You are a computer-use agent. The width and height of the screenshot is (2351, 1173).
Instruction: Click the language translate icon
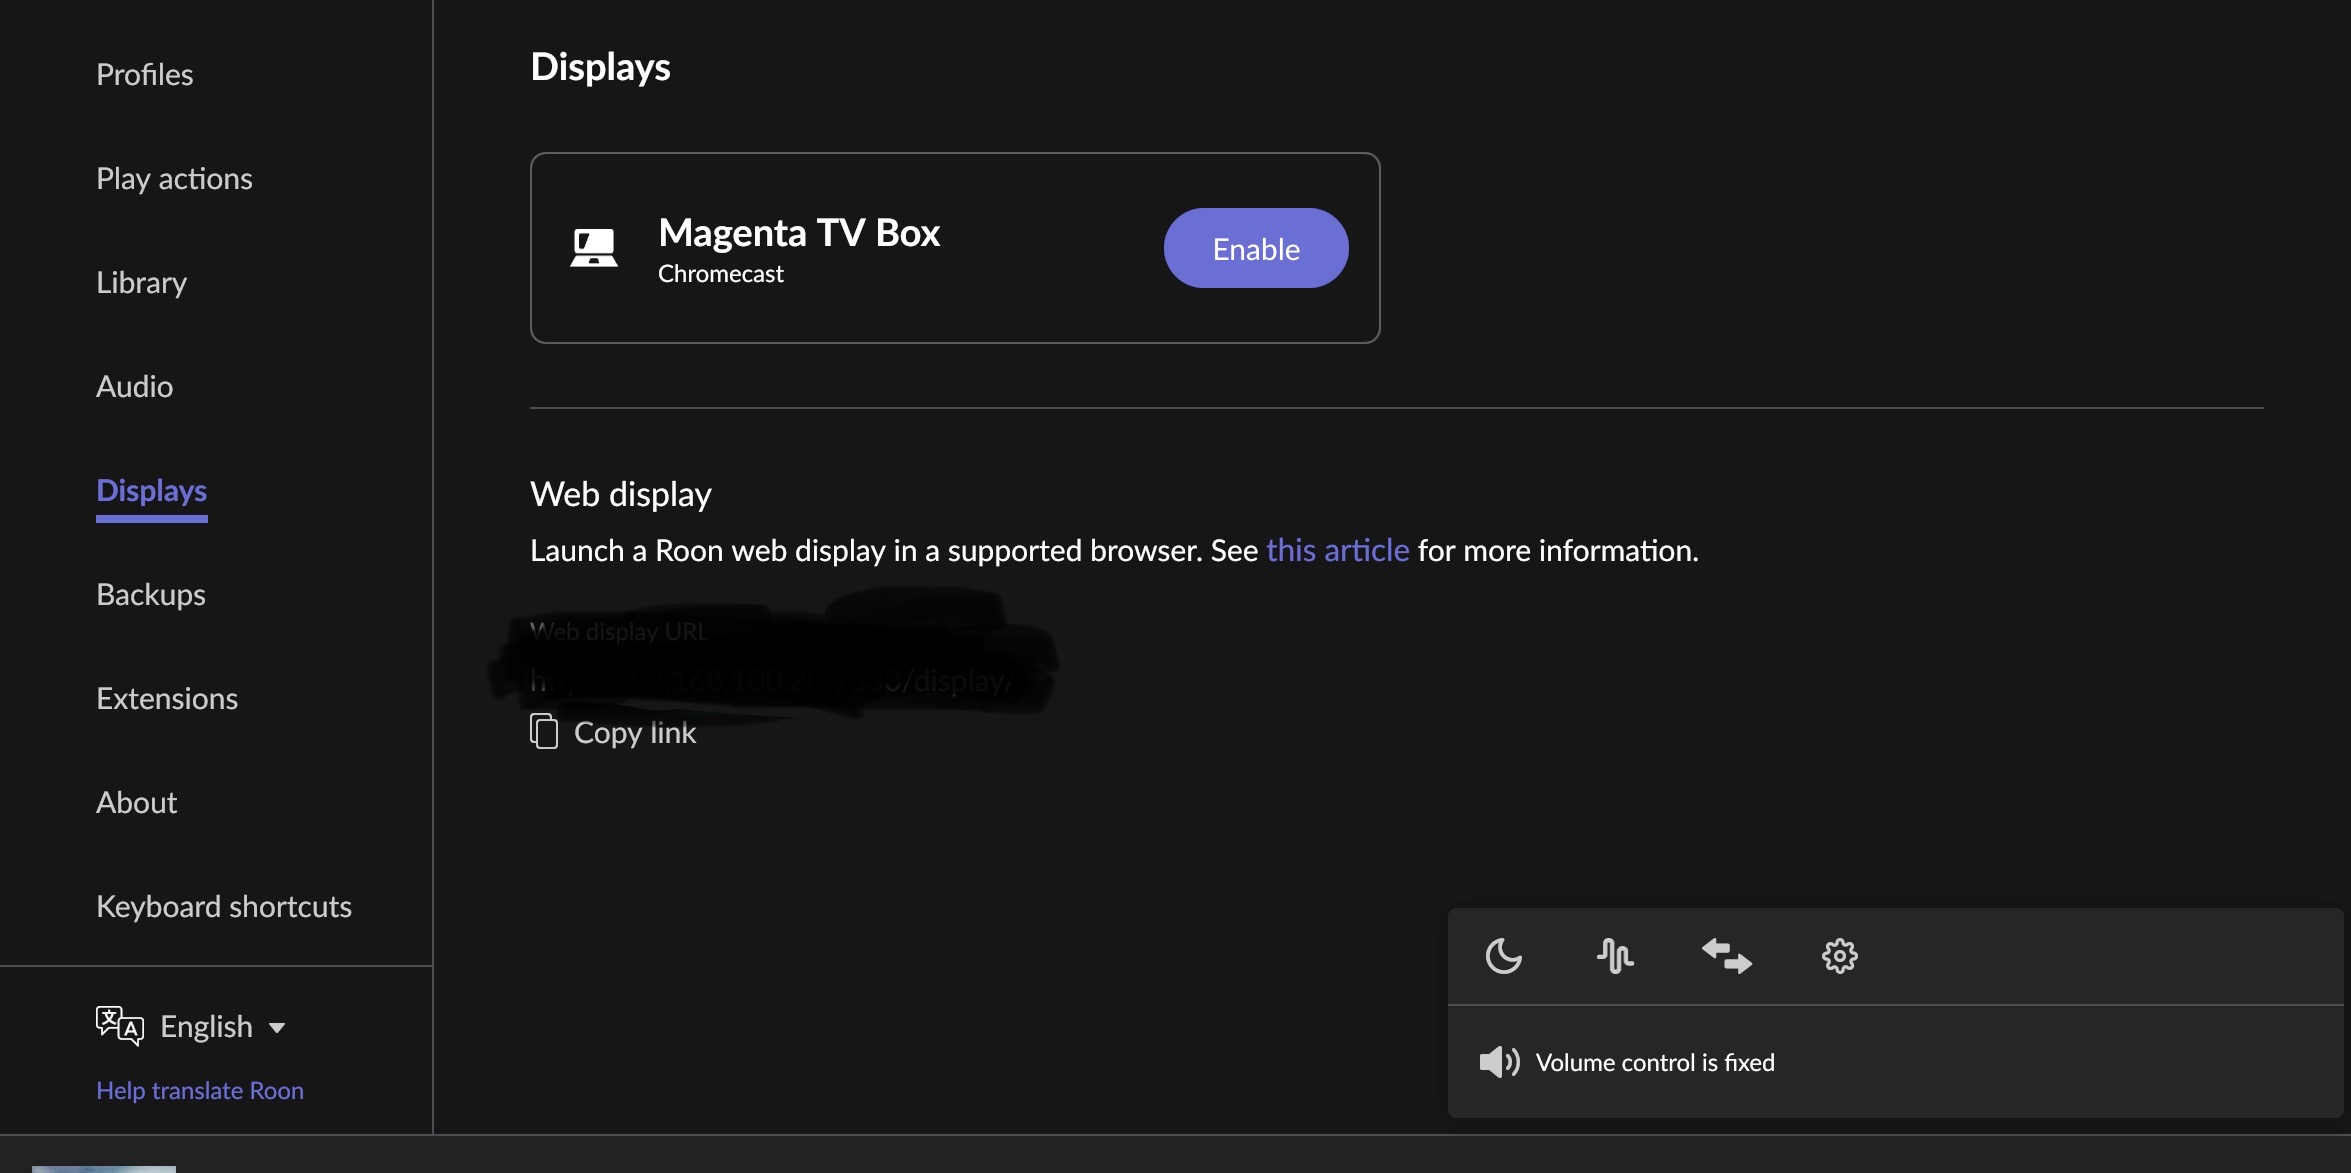coord(120,1026)
